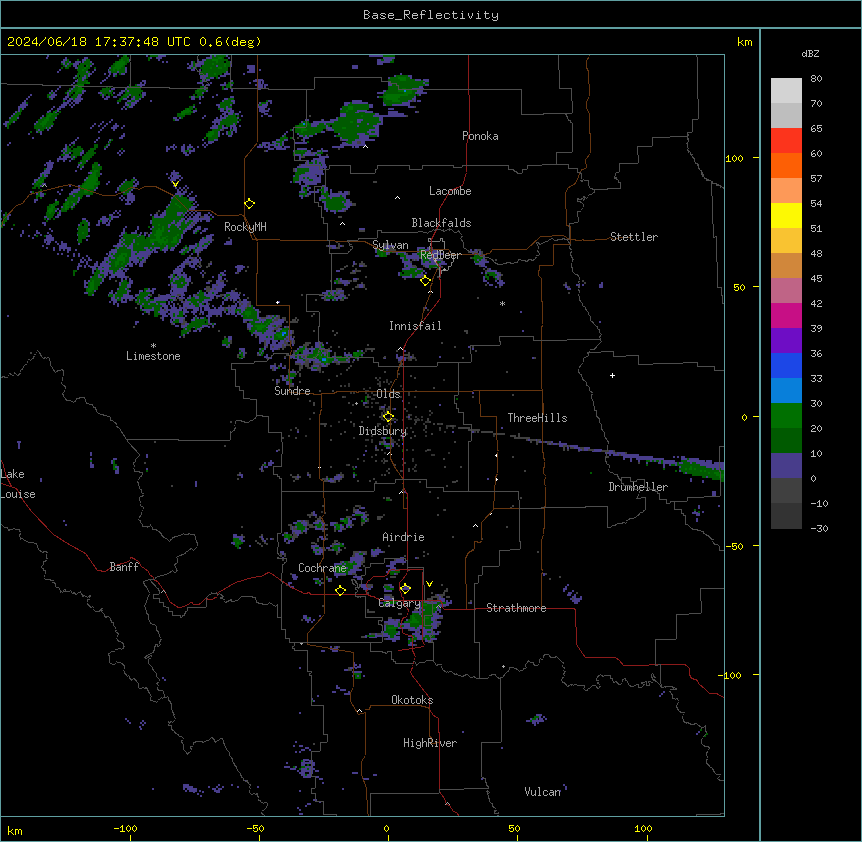This screenshot has height=842, width=862.
Task: Select the yellow V marker northwest of RockyMH
Action: [175, 184]
